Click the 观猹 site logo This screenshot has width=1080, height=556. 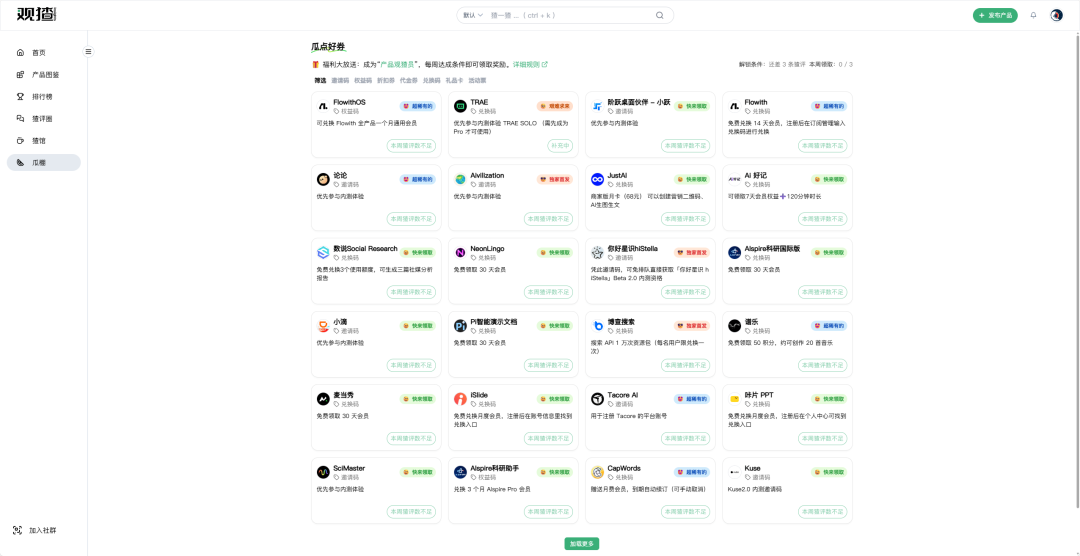tap(37, 14)
